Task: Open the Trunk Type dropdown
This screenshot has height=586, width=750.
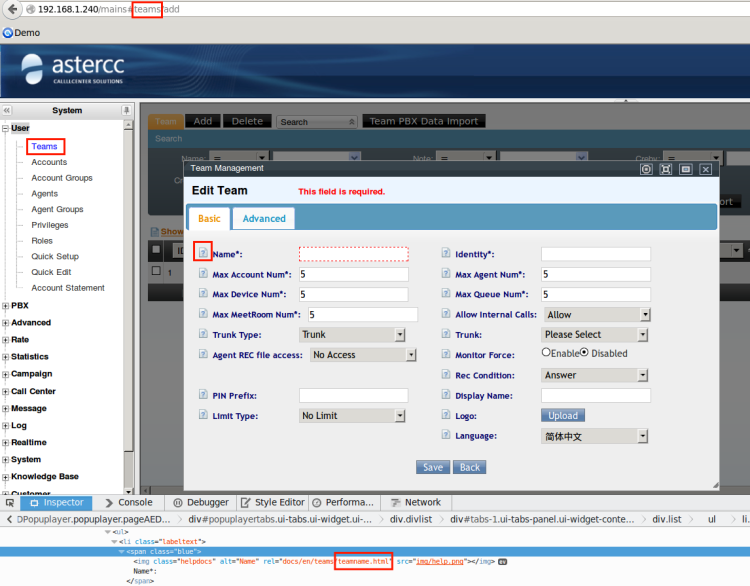Action: tap(352, 335)
